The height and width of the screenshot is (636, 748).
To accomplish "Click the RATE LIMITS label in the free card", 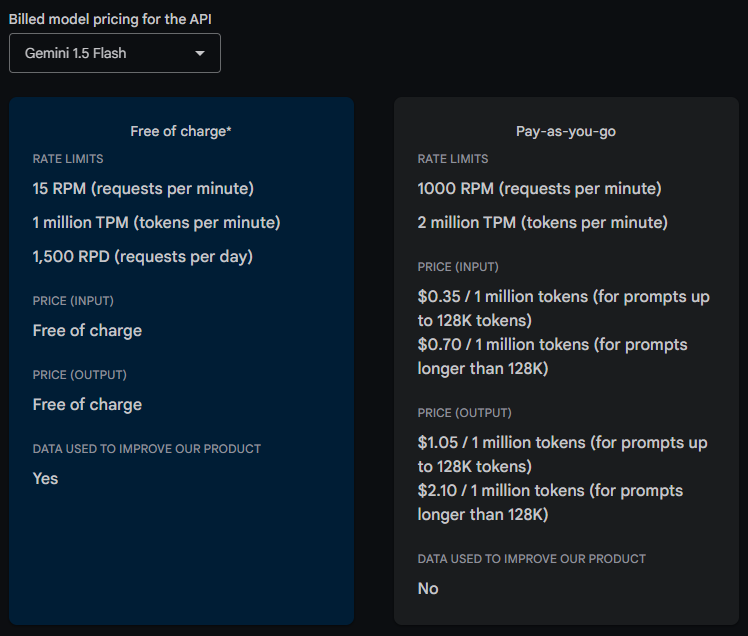I will [68, 159].
